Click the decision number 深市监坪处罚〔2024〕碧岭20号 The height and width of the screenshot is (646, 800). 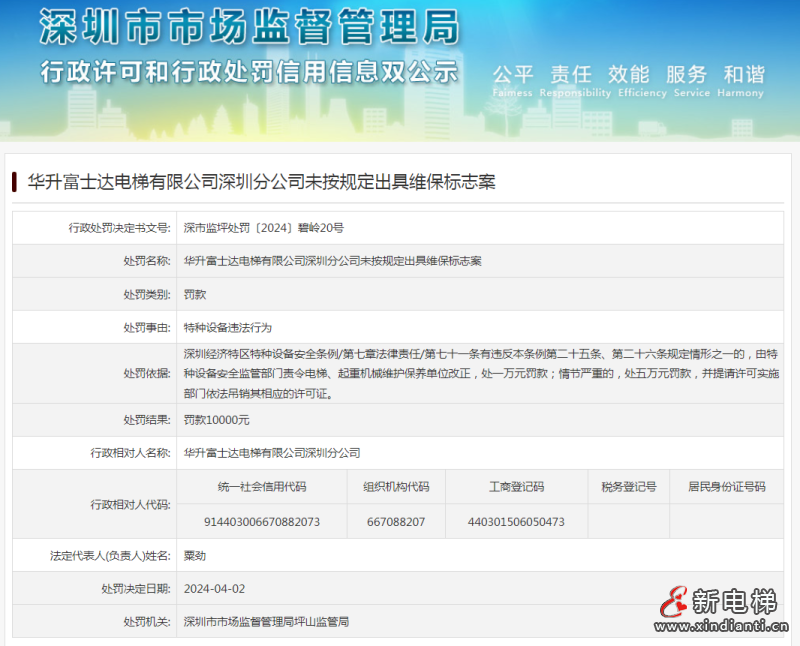coord(272,227)
